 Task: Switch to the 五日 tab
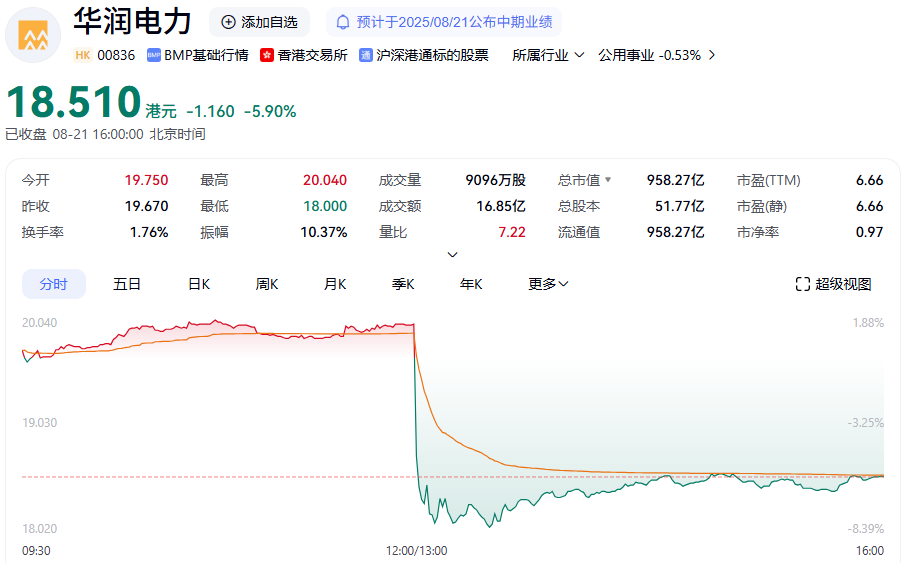[127, 284]
